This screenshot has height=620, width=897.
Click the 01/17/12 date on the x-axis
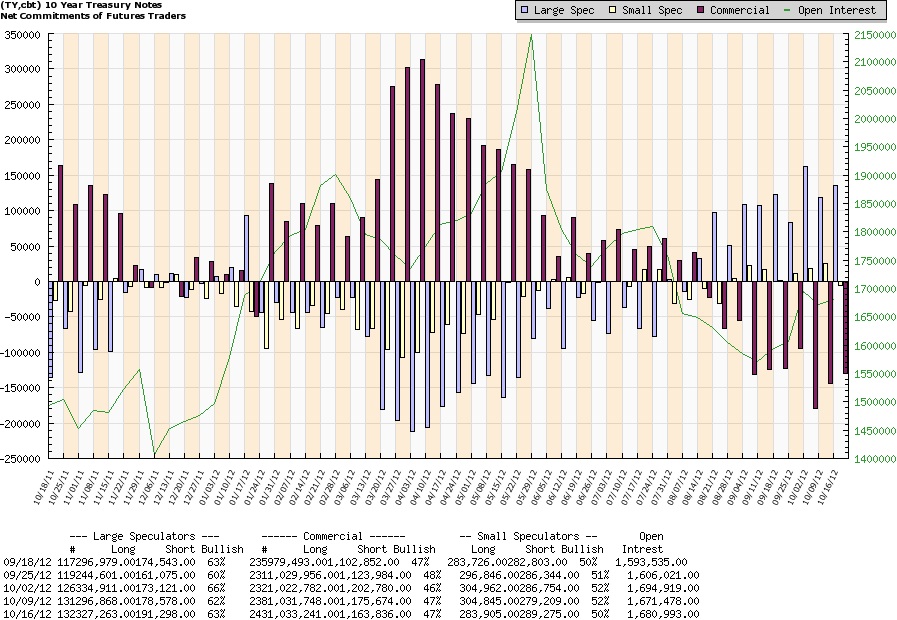point(240,487)
